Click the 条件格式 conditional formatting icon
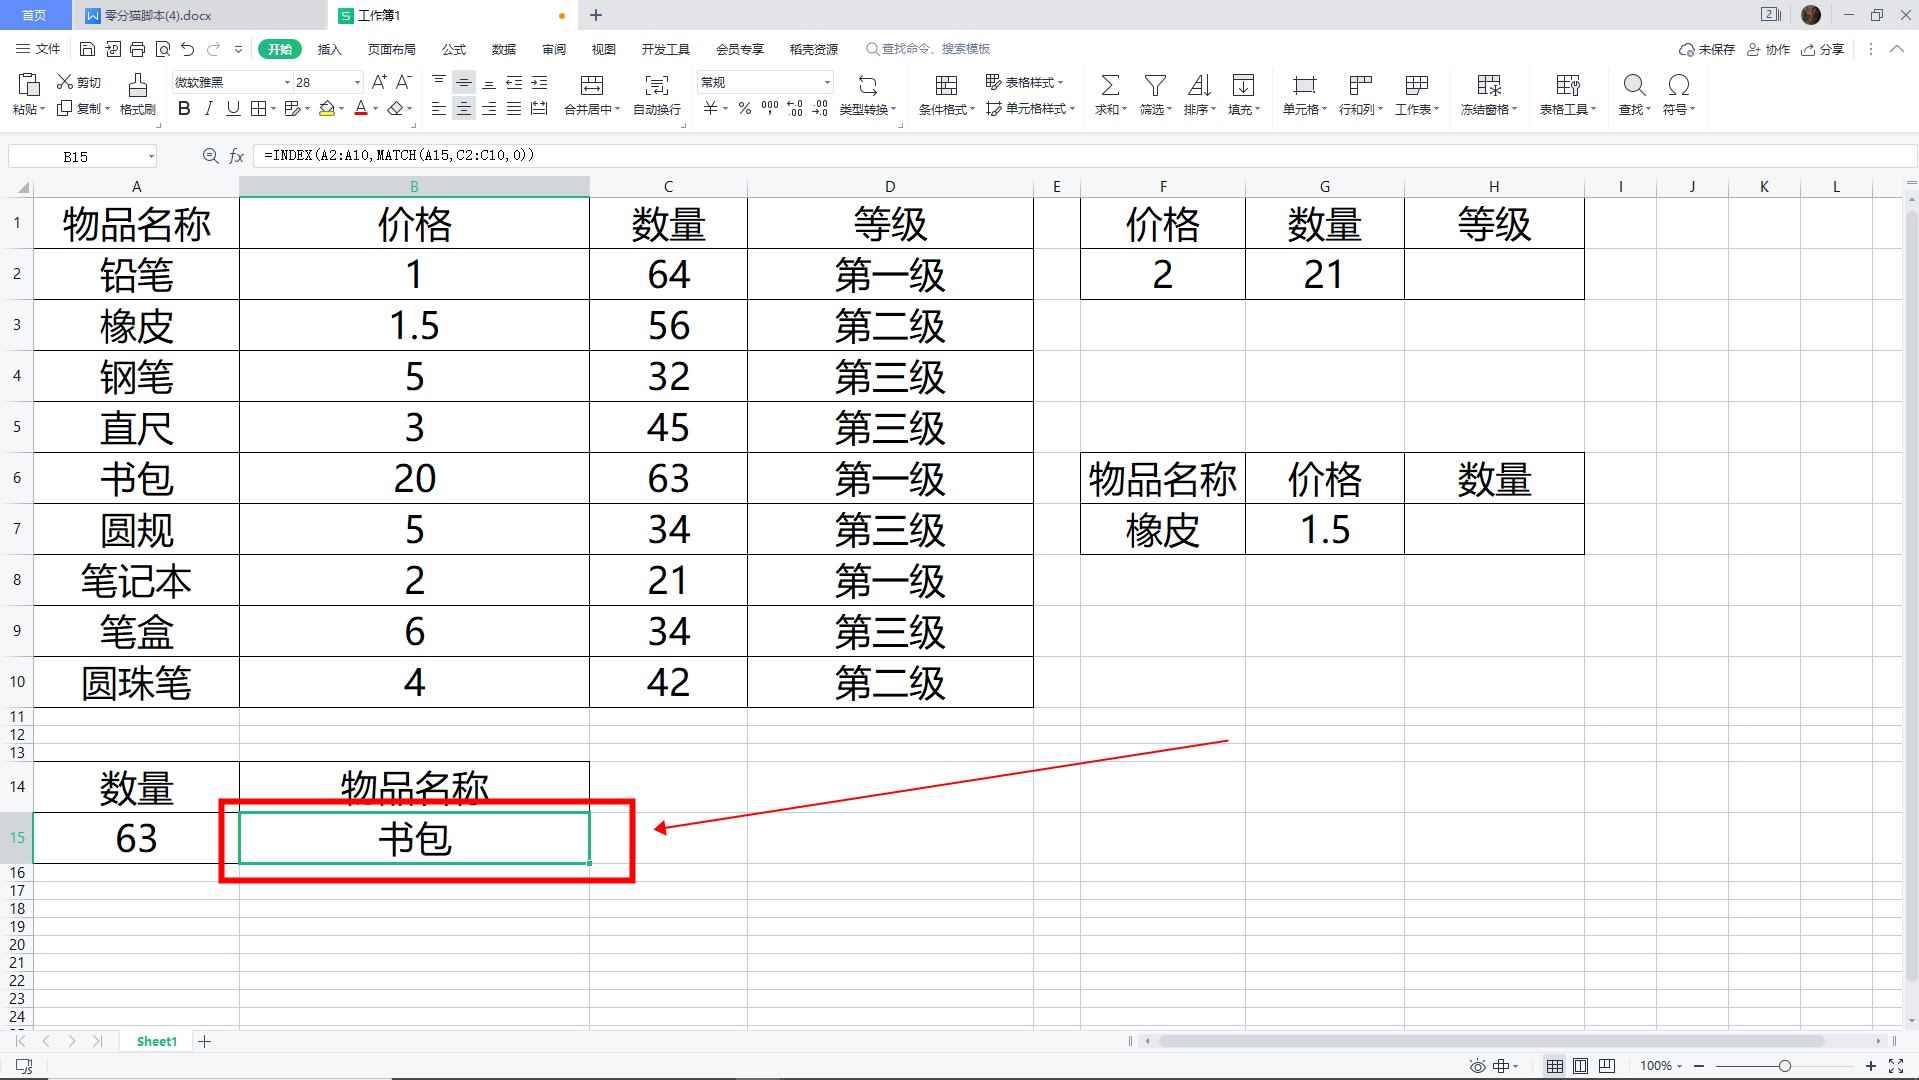Image resolution: width=1919 pixels, height=1080 pixels. [944, 88]
